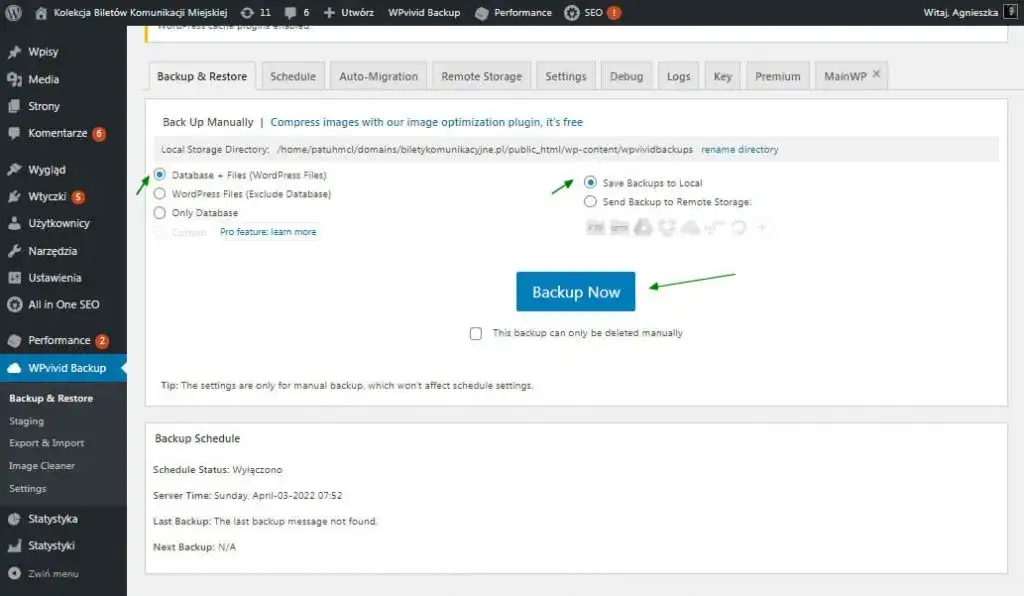This screenshot has width=1024, height=596.
Task: Open the Schedule tab
Action: (293, 76)
